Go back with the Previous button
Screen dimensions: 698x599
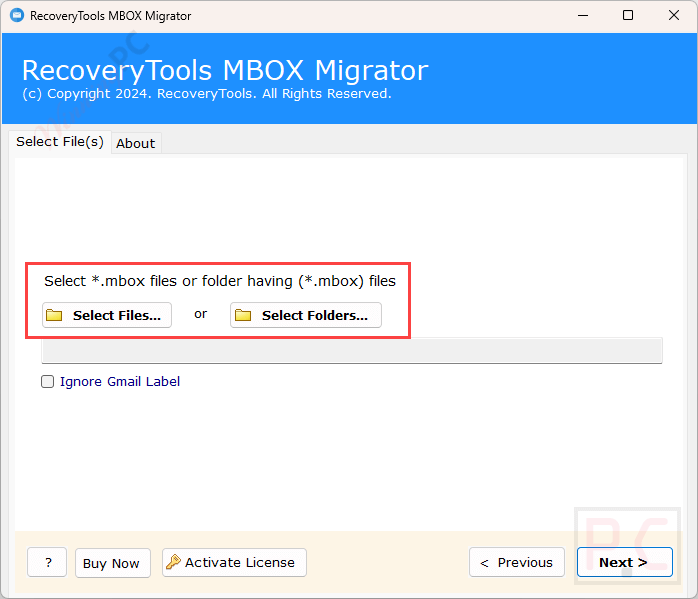click(x=517, y=562)
